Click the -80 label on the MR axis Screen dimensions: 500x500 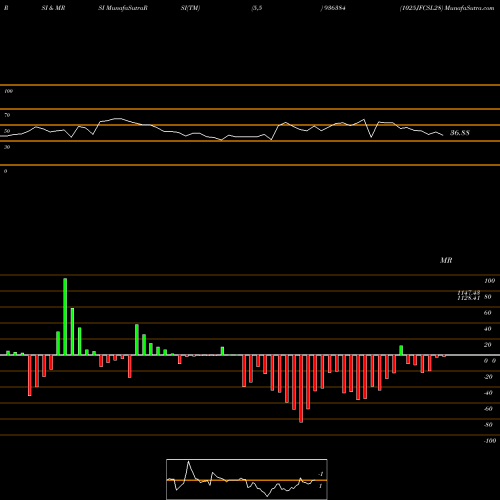point(488,425)
